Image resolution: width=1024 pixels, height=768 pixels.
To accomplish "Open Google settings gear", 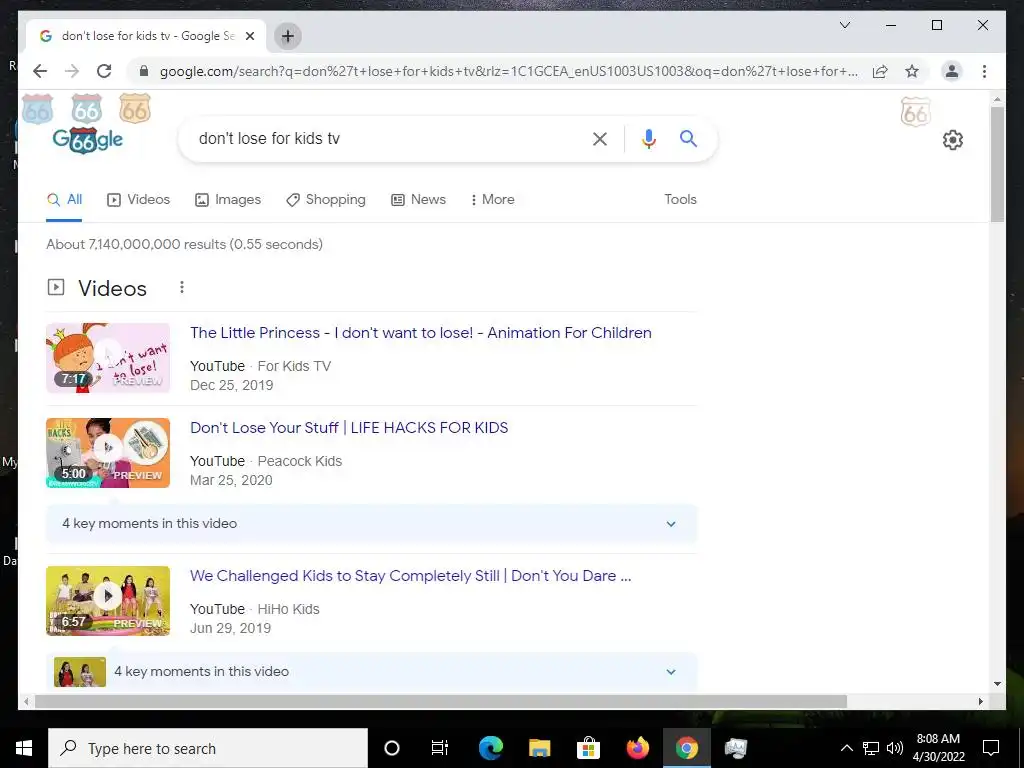I will pos(953,140).
